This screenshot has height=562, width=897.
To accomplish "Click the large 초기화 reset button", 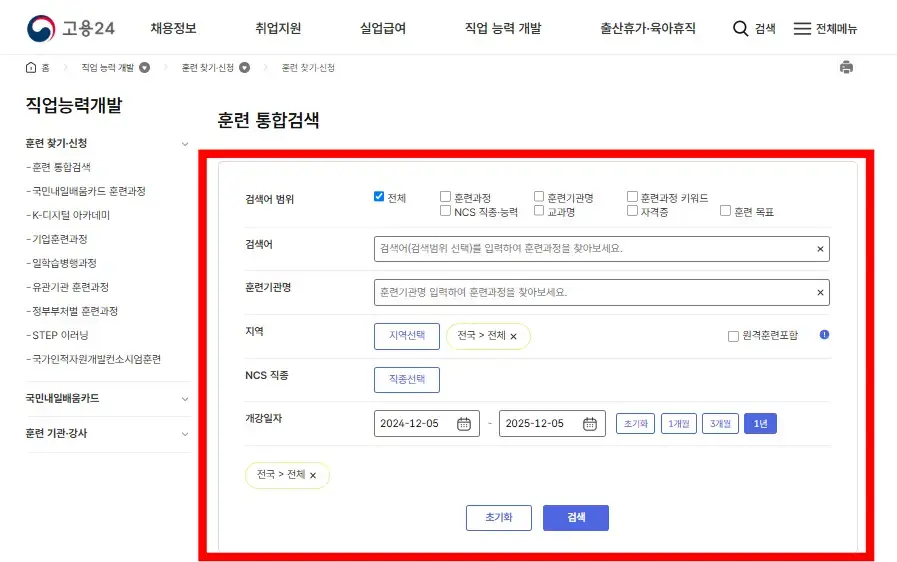I will [x=499, y=518].
